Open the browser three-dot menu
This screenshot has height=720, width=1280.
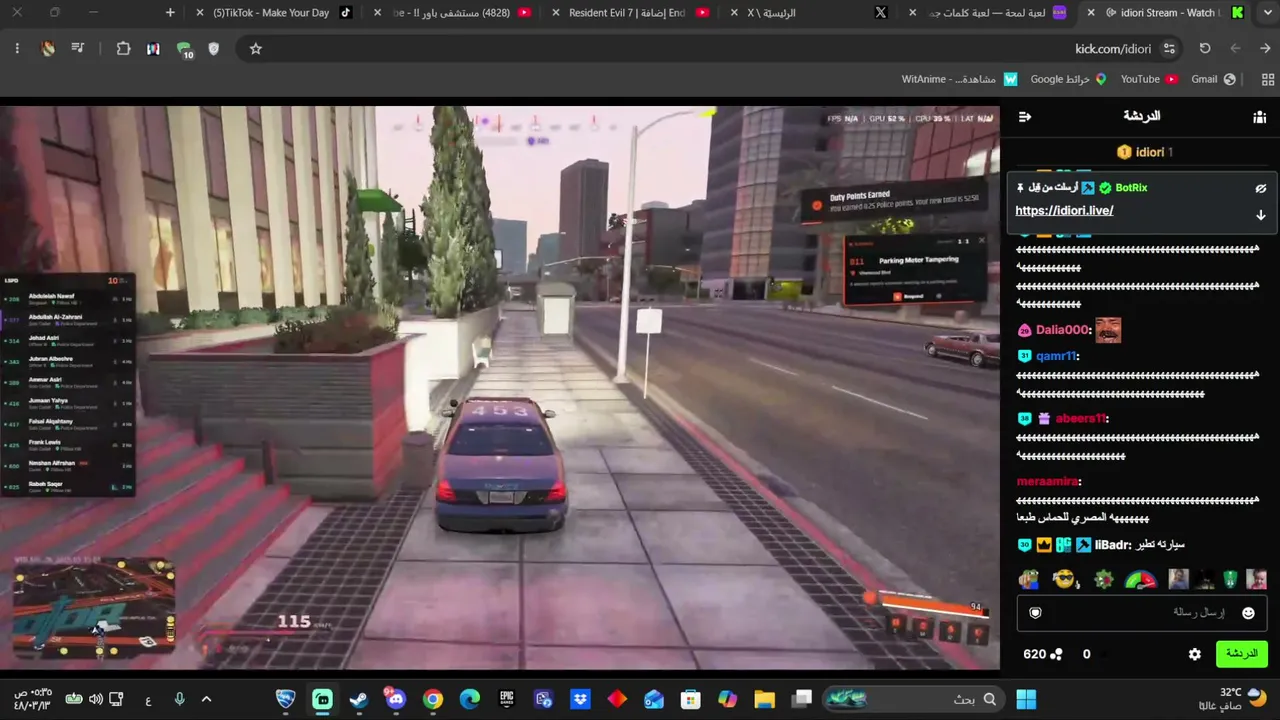pos(17,49)
